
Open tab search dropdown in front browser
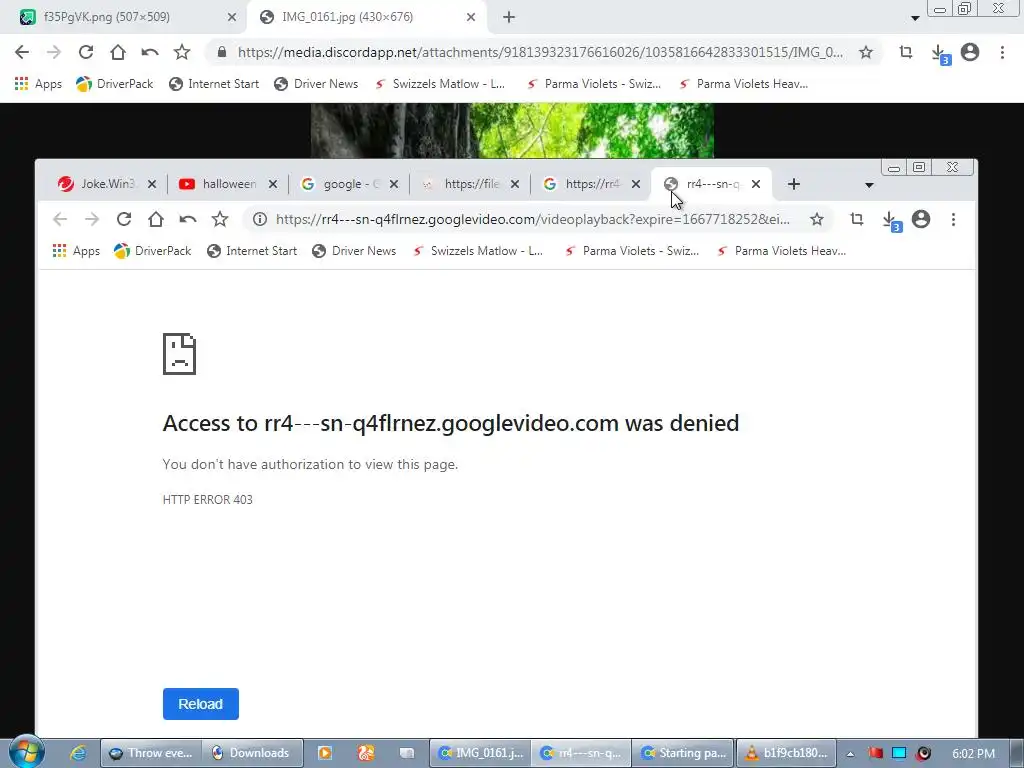[x=869, y=185]
